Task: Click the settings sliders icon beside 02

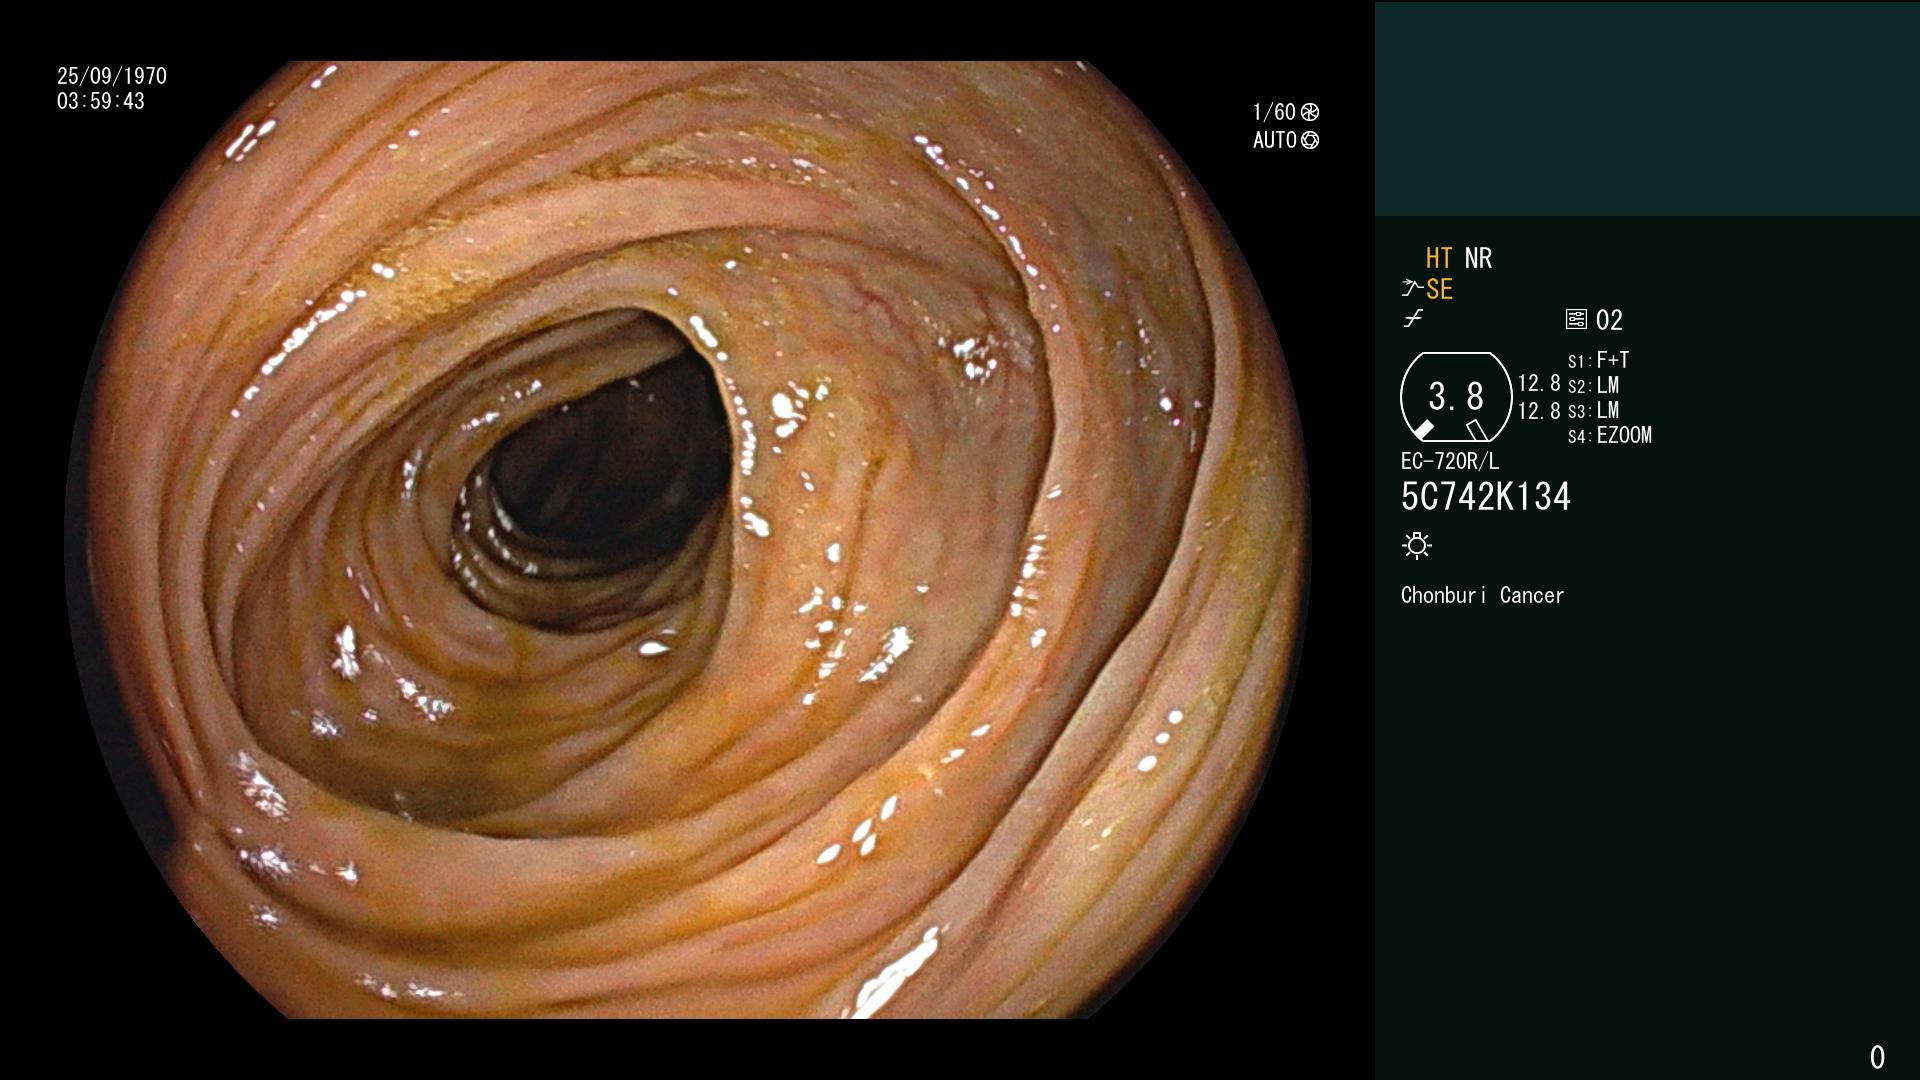Action: [x=1576, y=320]
